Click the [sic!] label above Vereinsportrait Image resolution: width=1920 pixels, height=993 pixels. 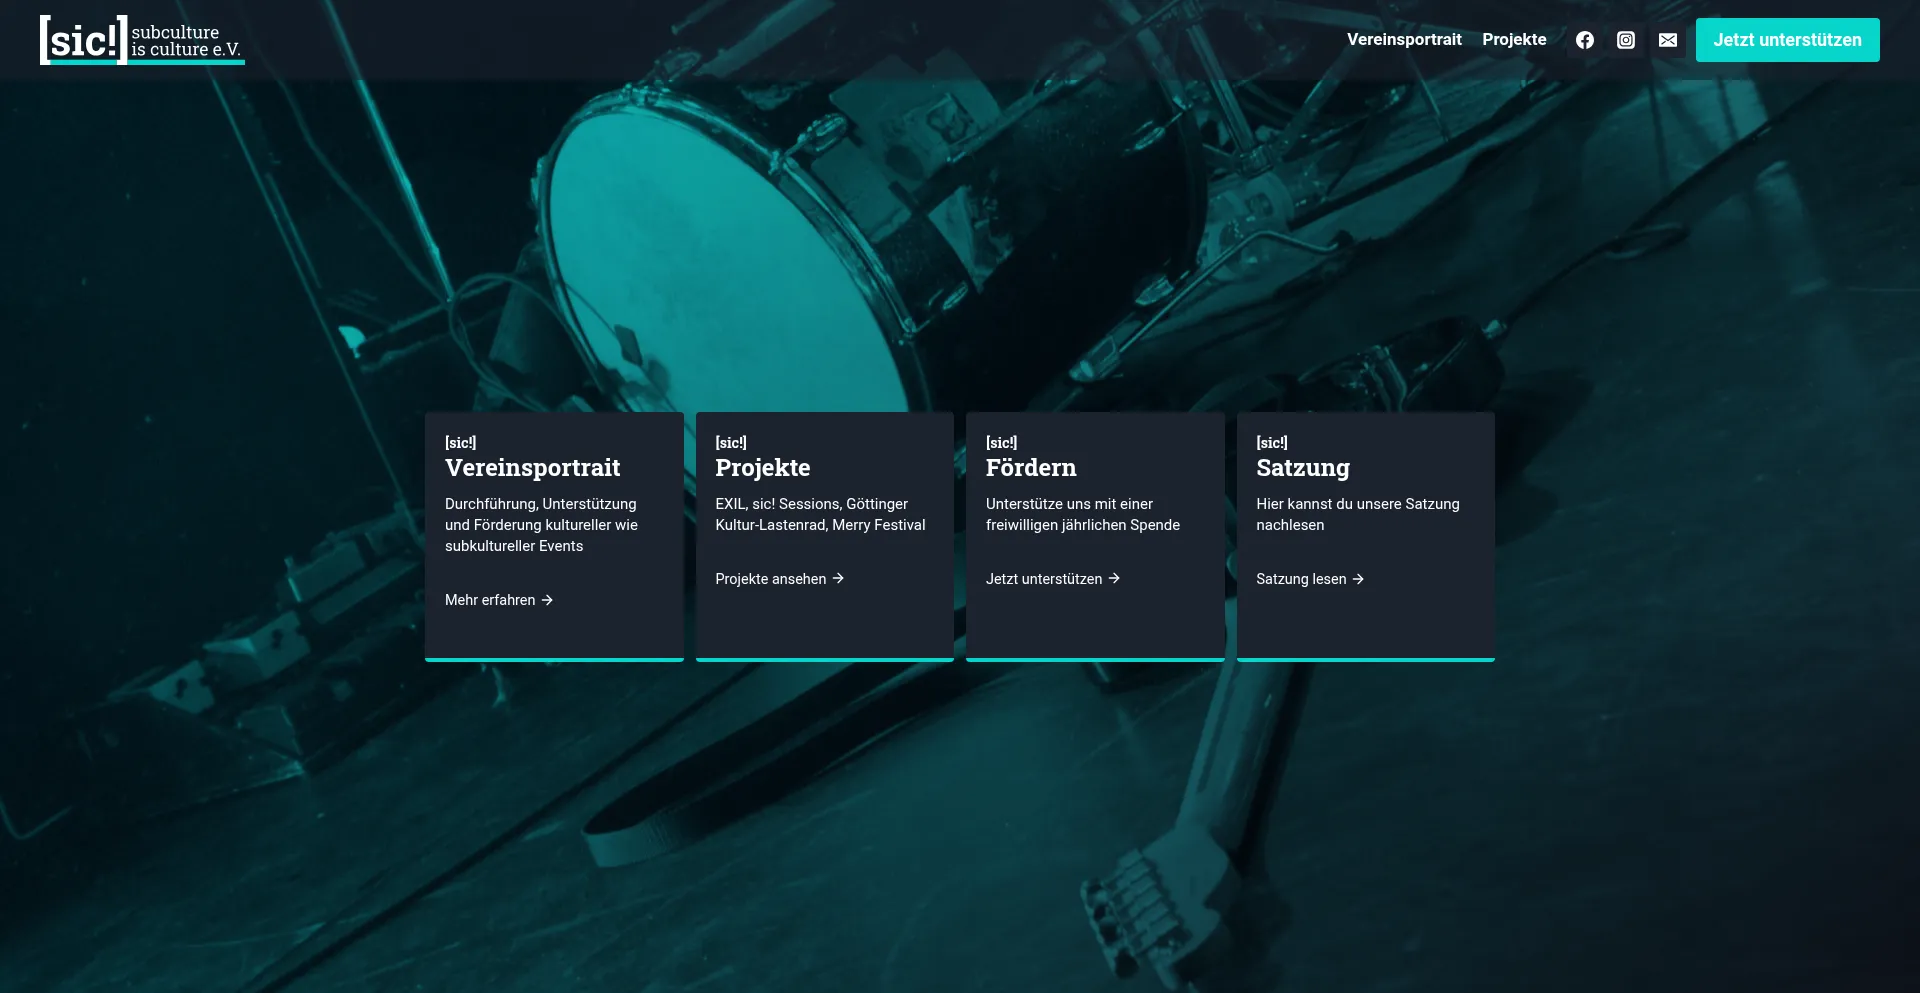point(461,443)
